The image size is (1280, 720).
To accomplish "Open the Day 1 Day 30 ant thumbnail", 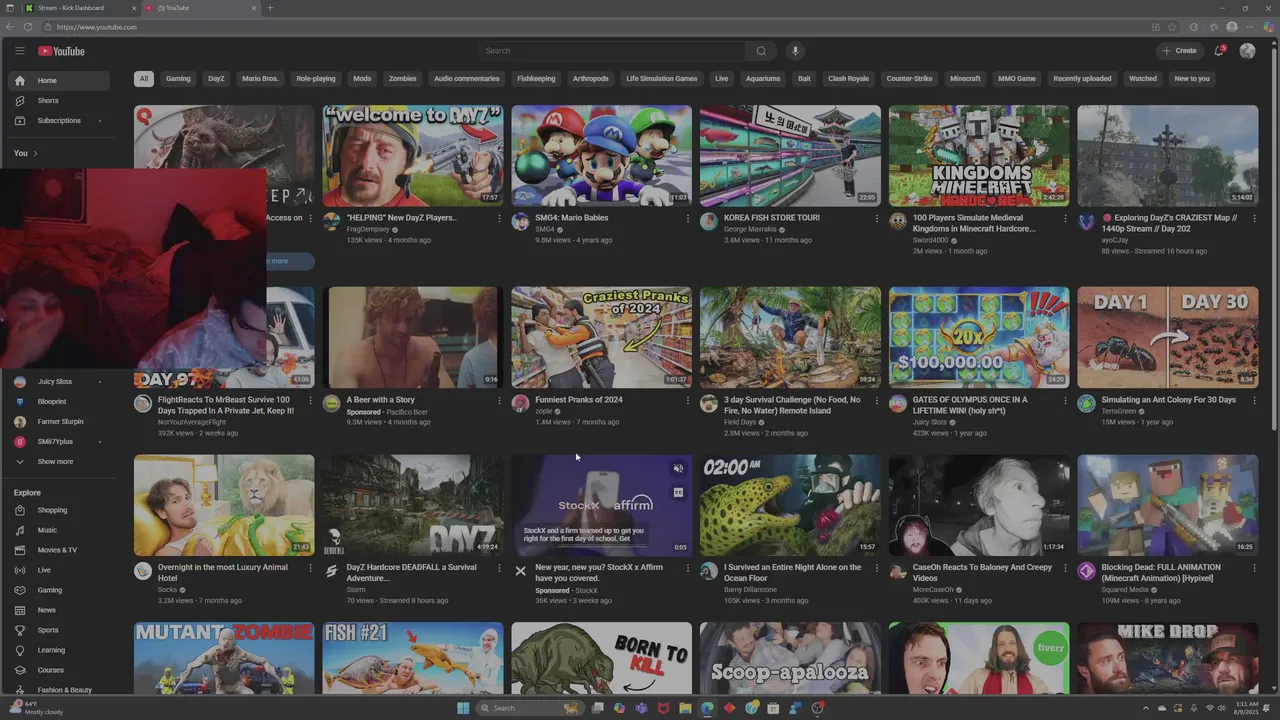I will 1168,337.
